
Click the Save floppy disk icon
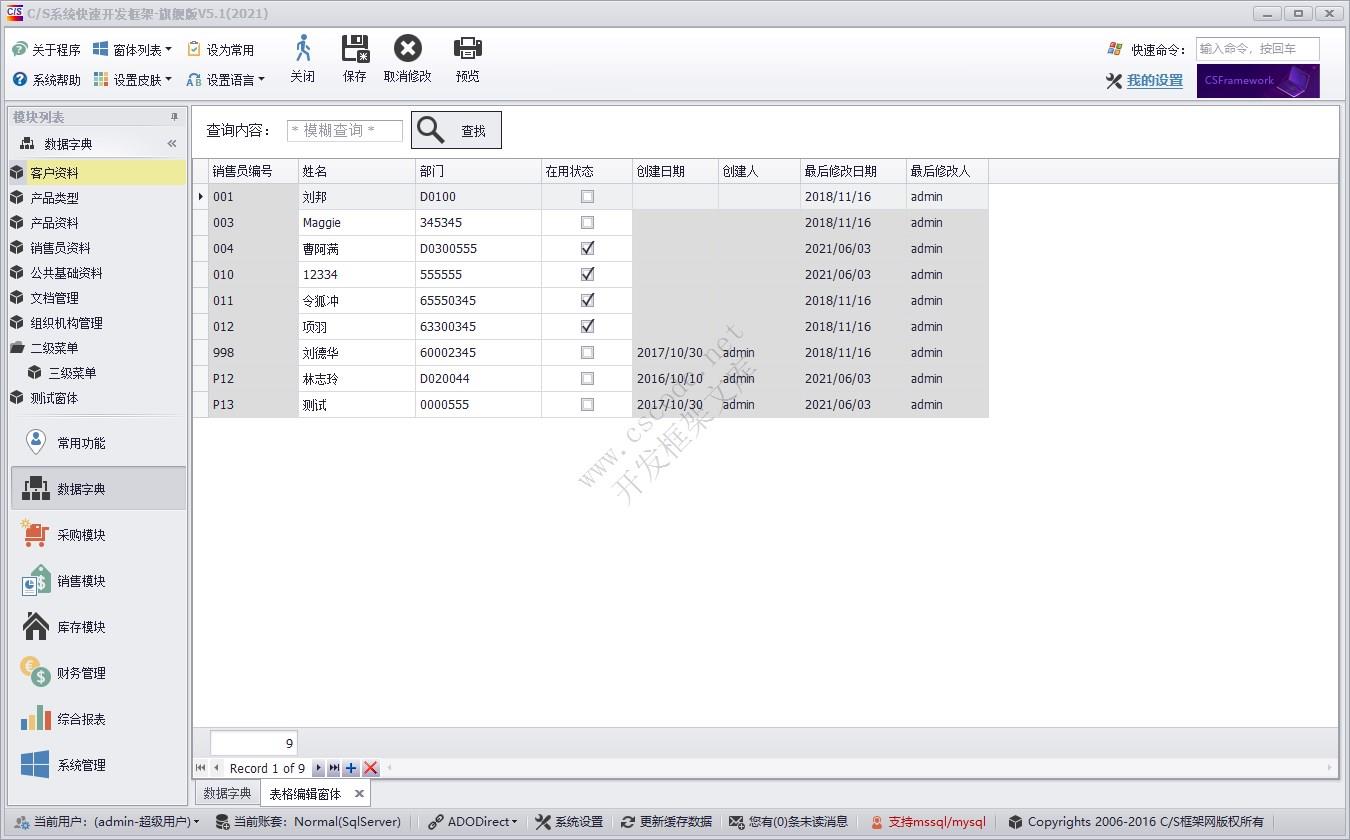click(x=355, y=49)
